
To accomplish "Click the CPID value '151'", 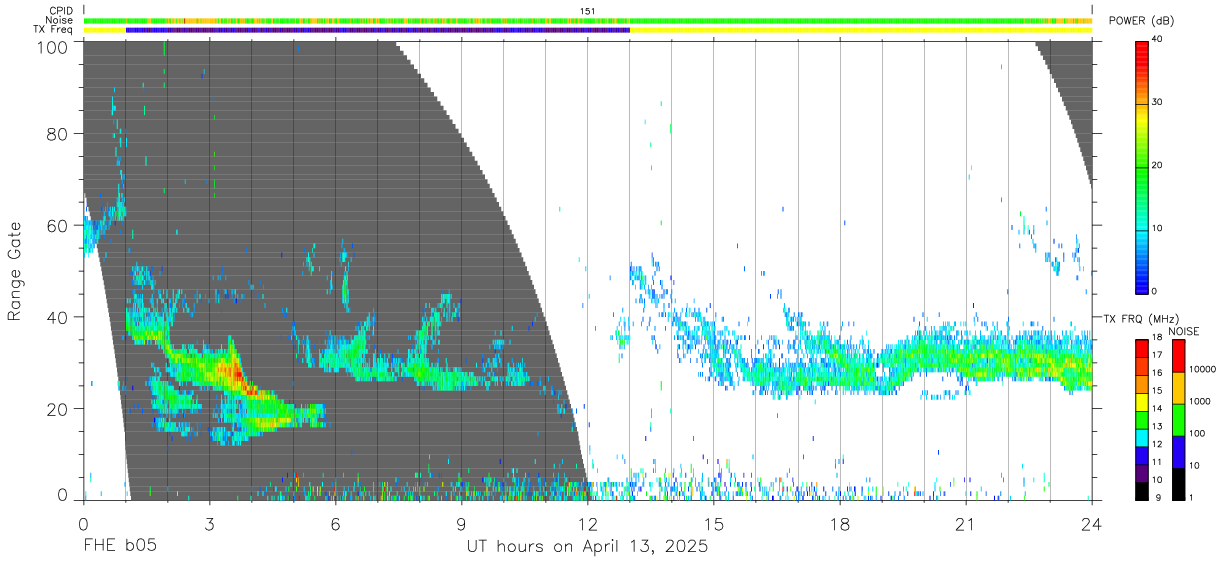I will click(587, 11).
